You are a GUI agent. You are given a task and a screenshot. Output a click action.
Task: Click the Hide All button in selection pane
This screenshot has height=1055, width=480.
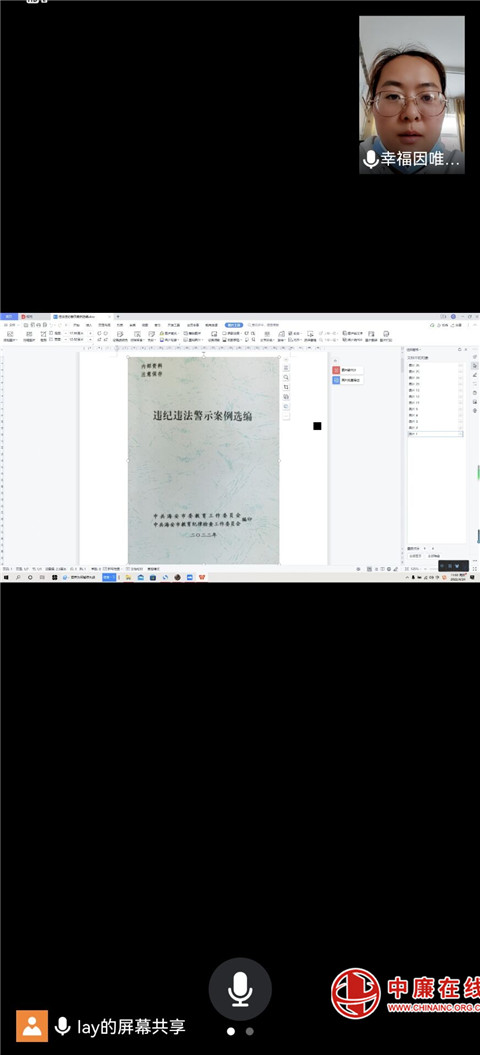pyautogui.click(x=434, y=556)
